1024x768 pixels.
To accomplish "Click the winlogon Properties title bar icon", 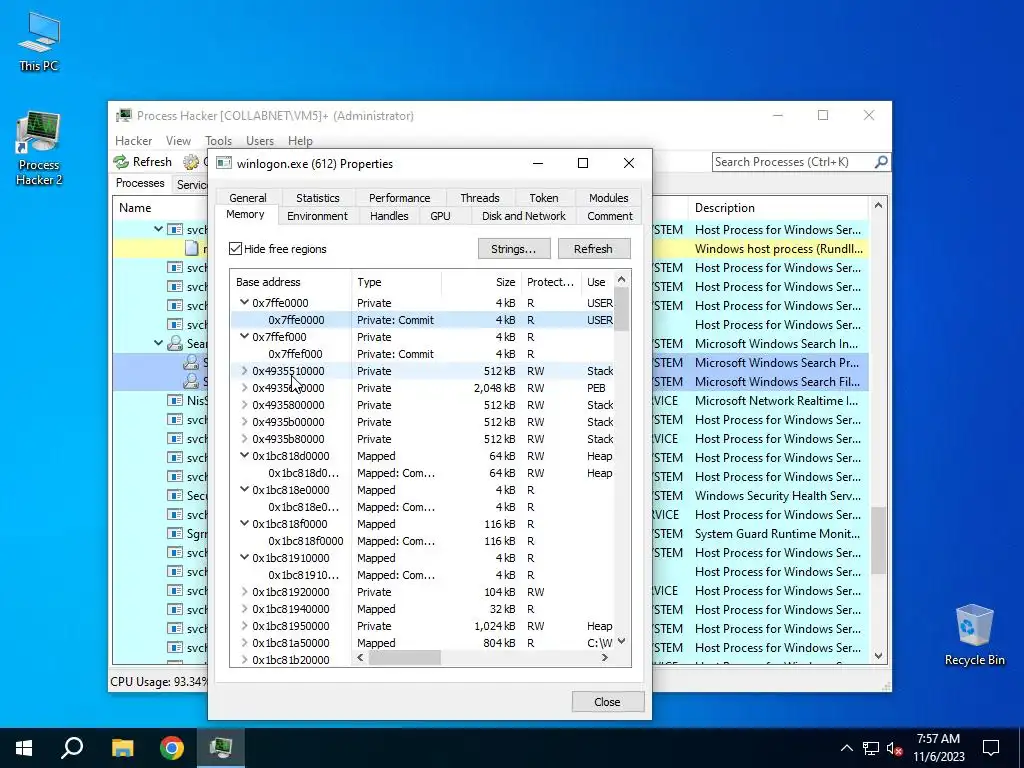I will tap(223, 163).
